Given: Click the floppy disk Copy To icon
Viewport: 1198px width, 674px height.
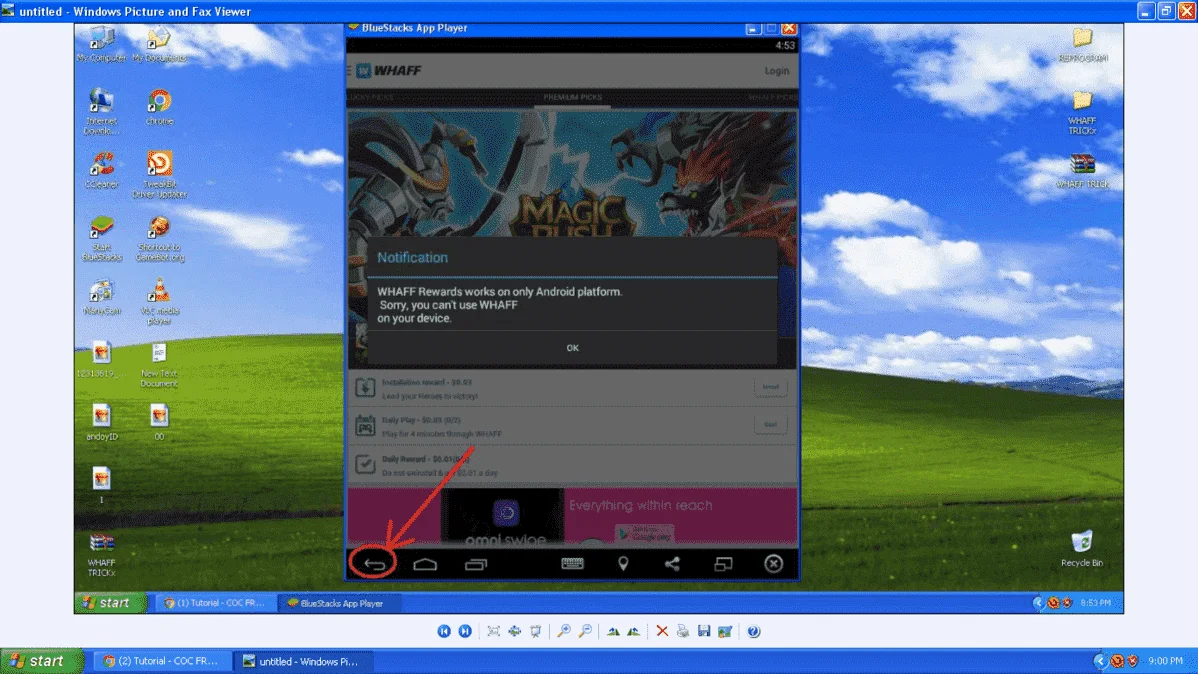Looking at the screenshot, I should pos(704,631).
